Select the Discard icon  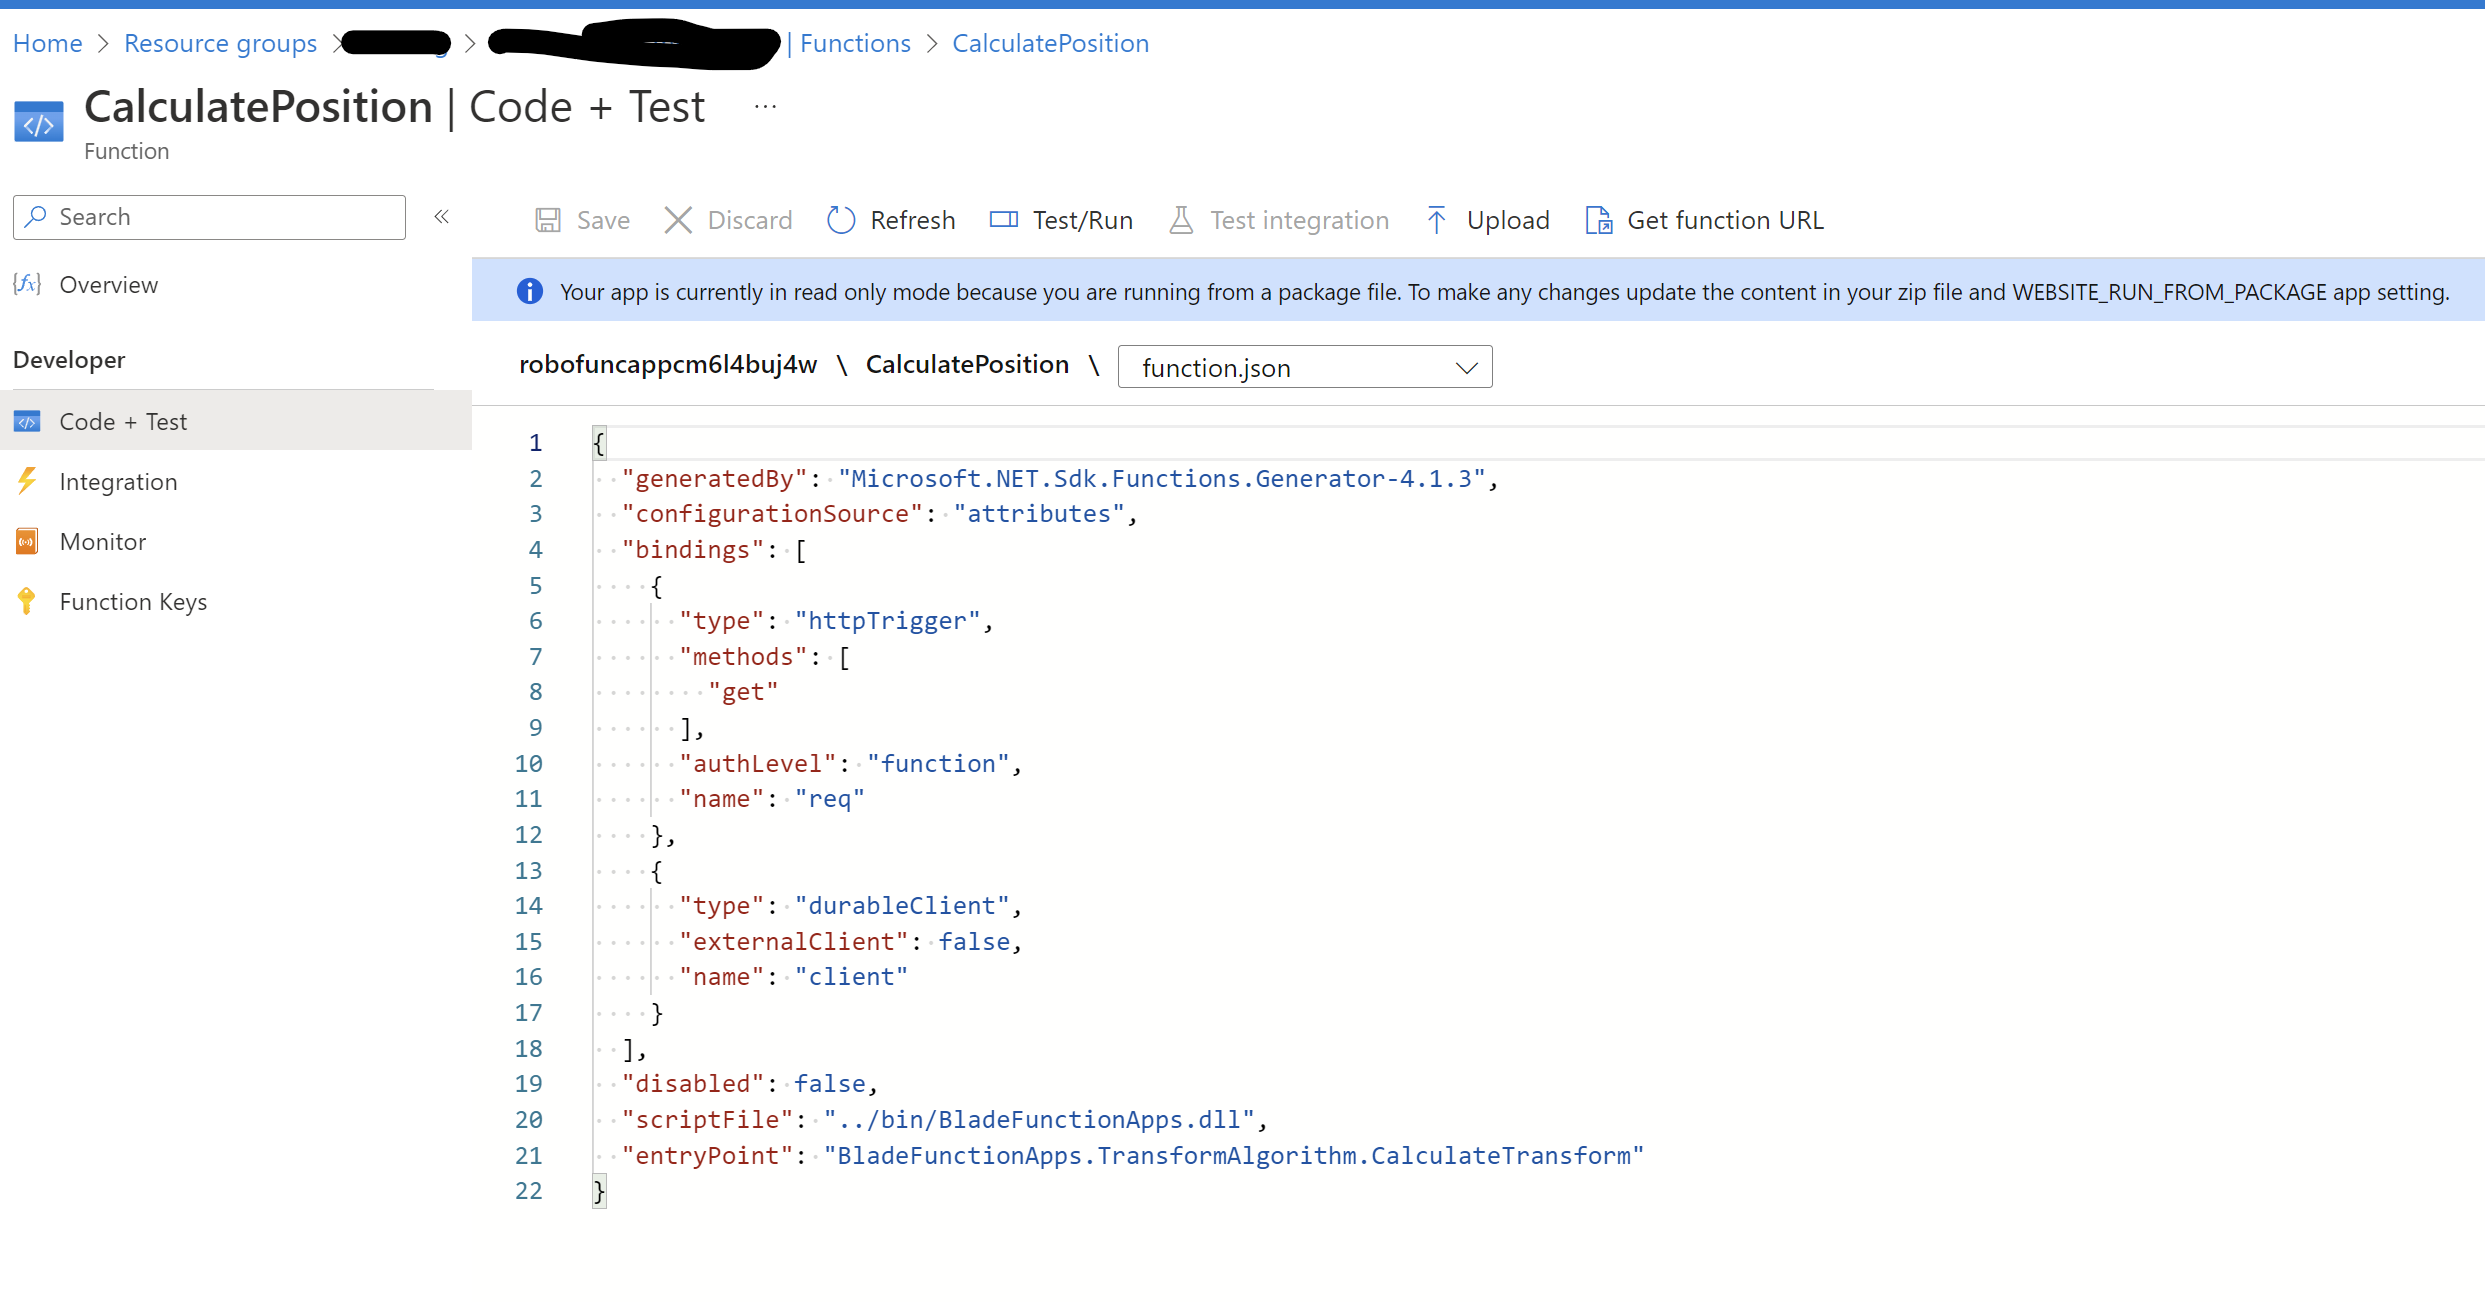click(x=678, y=219)
